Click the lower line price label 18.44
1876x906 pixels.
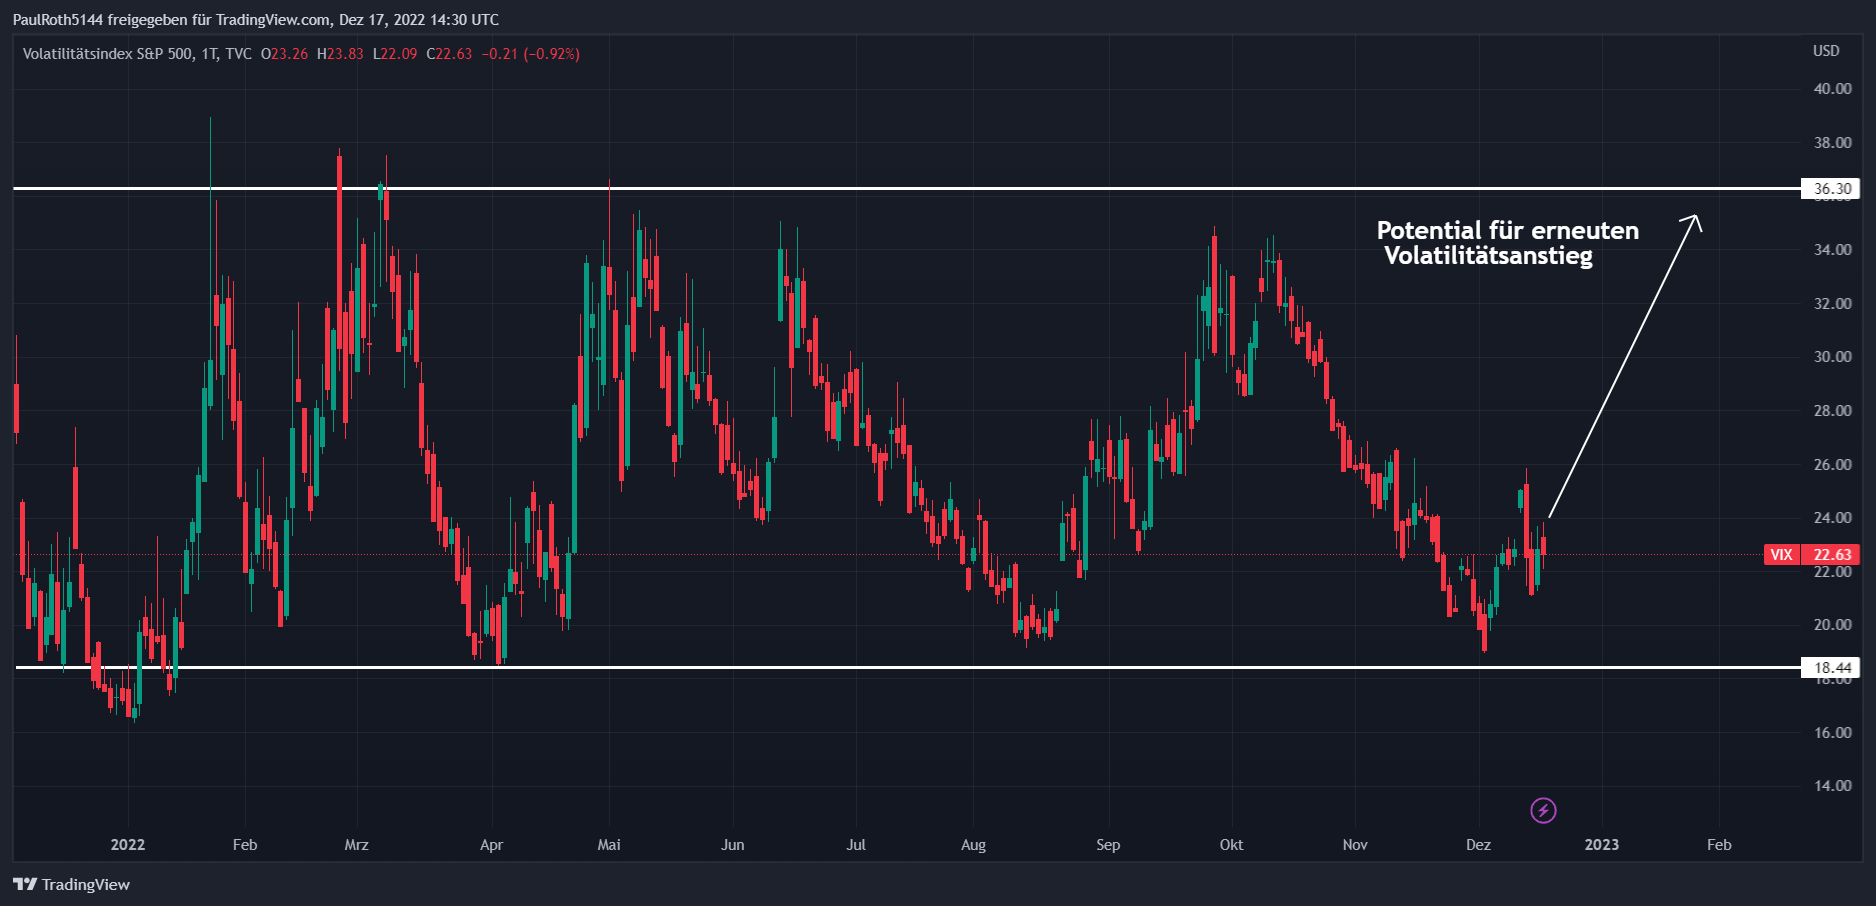tap(1832, 668)
